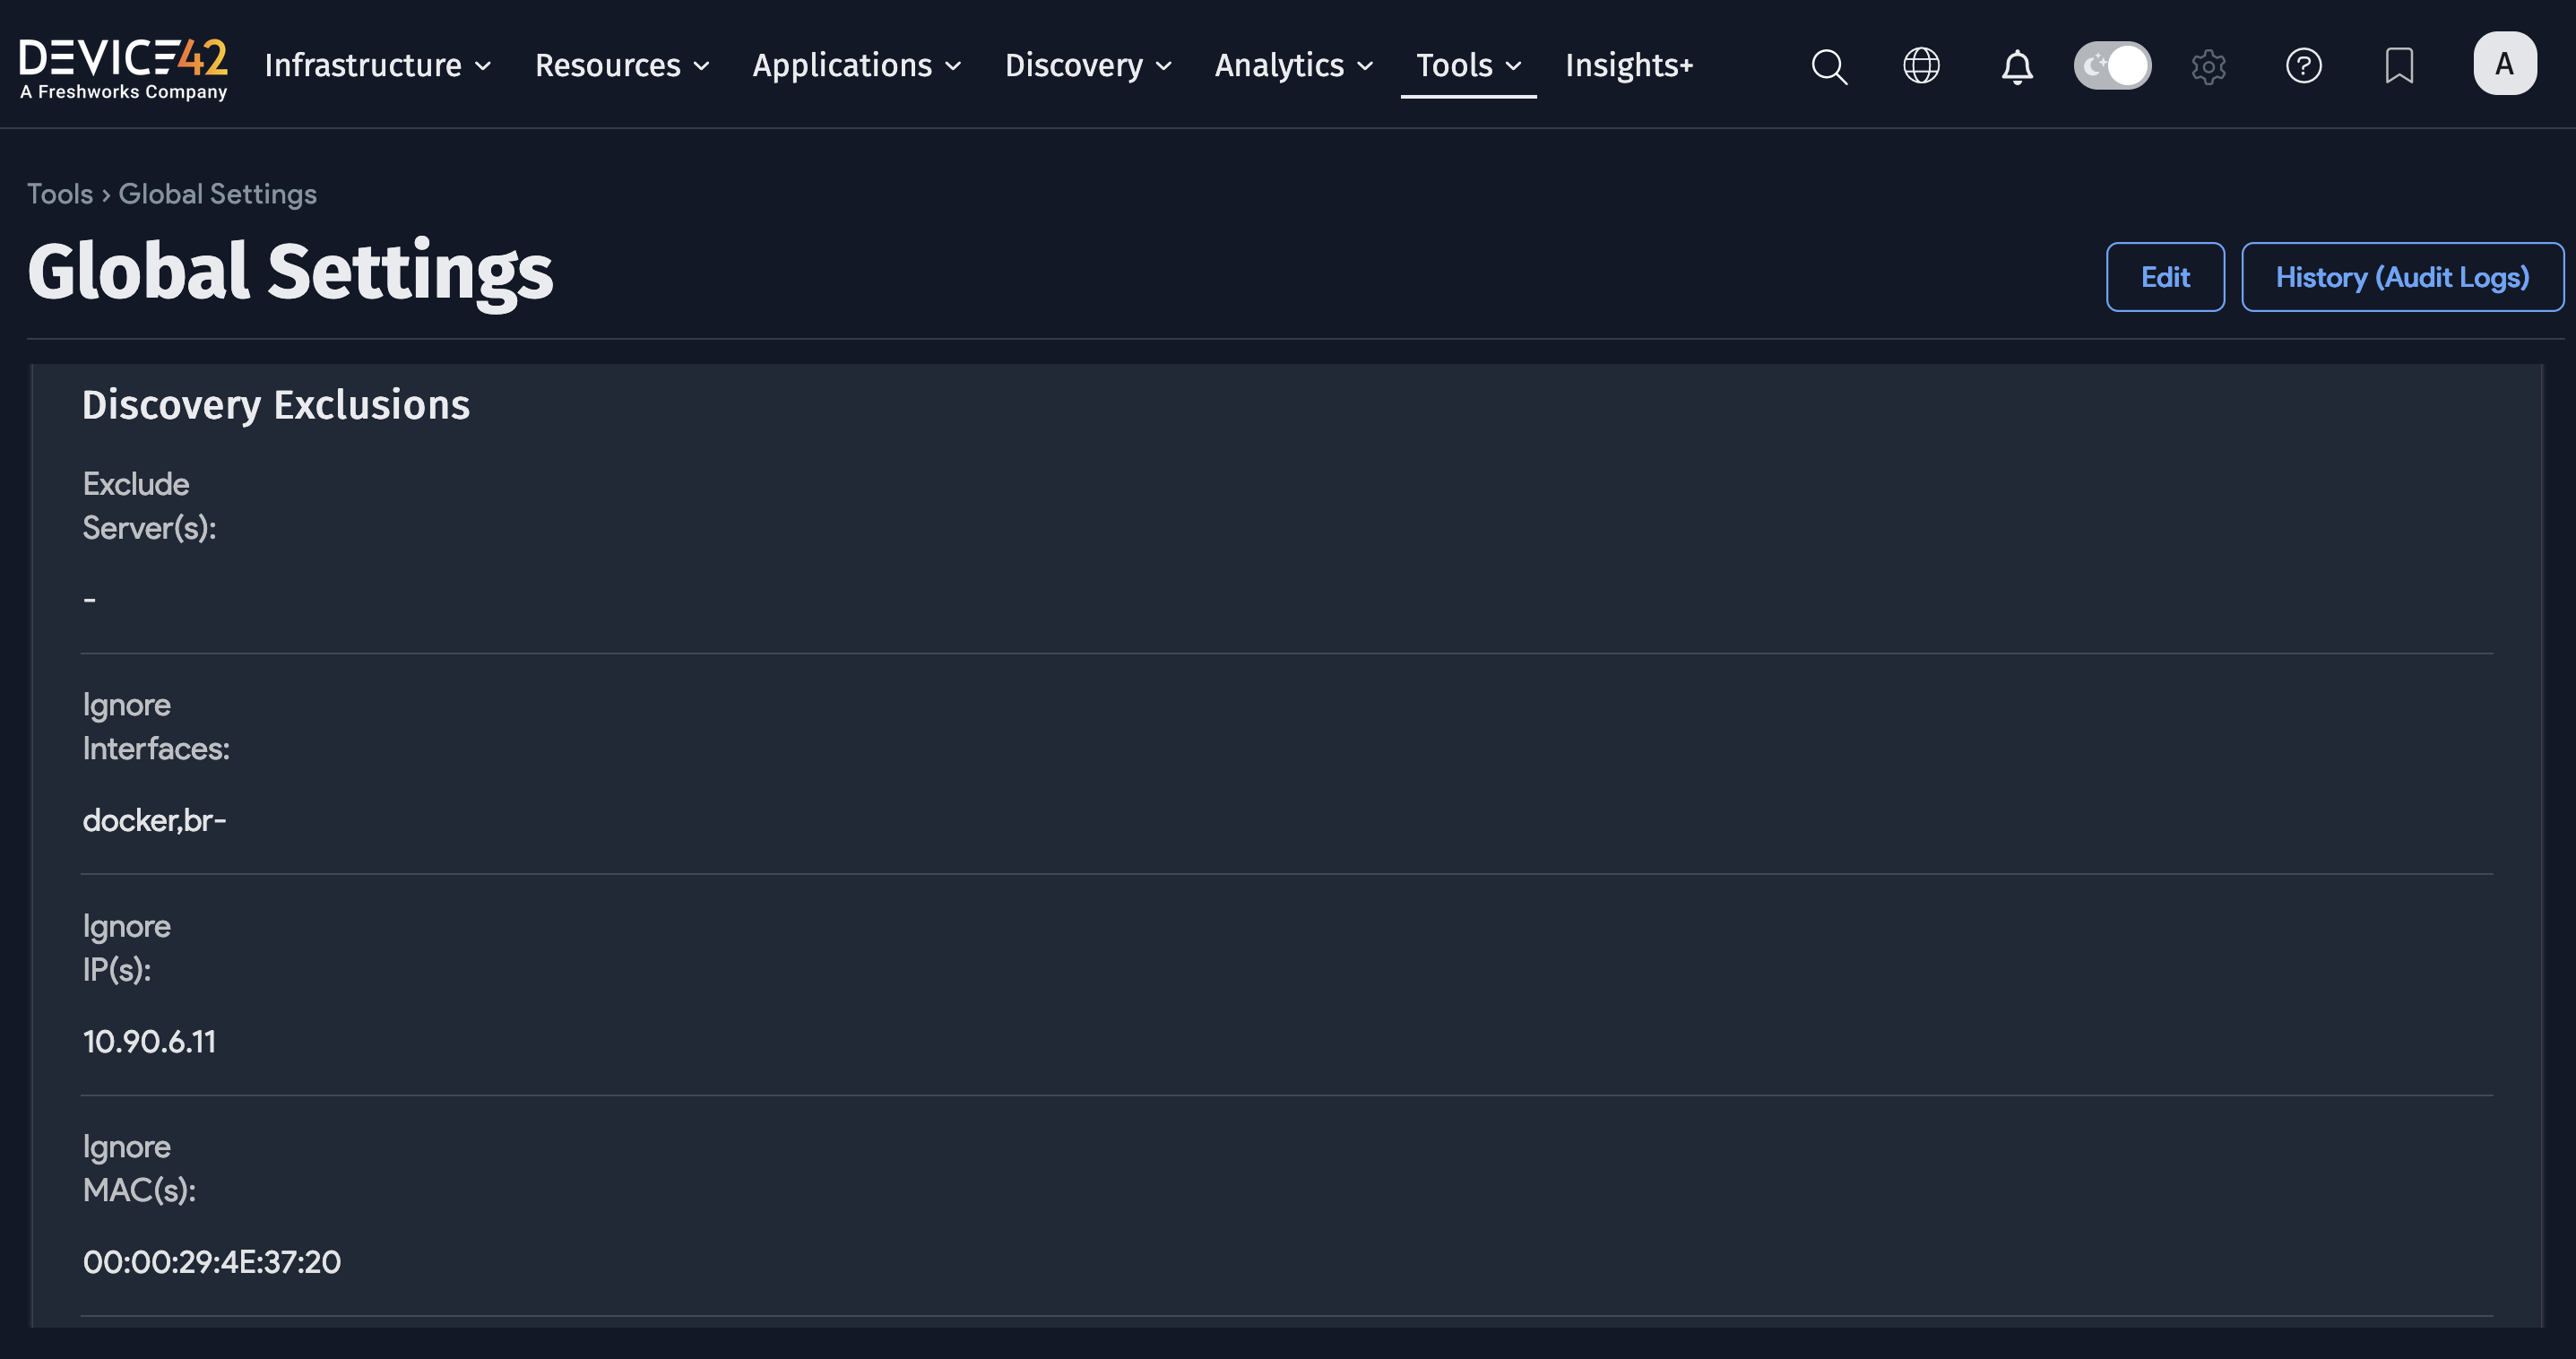This screenshot has height=1359, width=2576.
Task: Open History (Audit Logs)
Action: tap(2402, 277)
